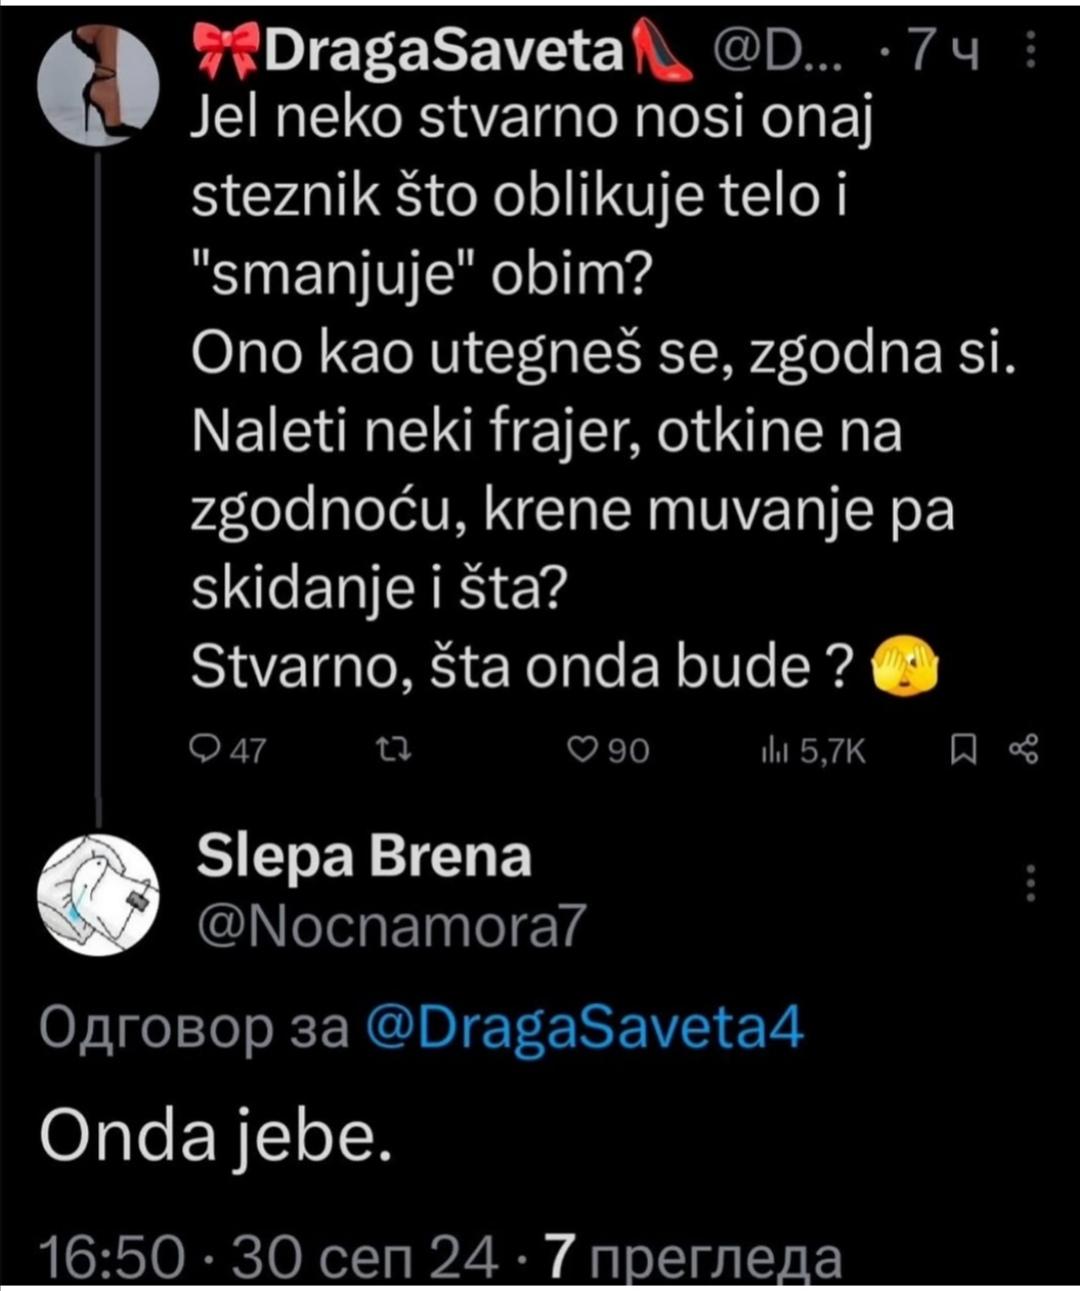Bookmark DragaSaveta's tweet
The height and width of the screenshot is (1291, 1080).
pos(963,750)
